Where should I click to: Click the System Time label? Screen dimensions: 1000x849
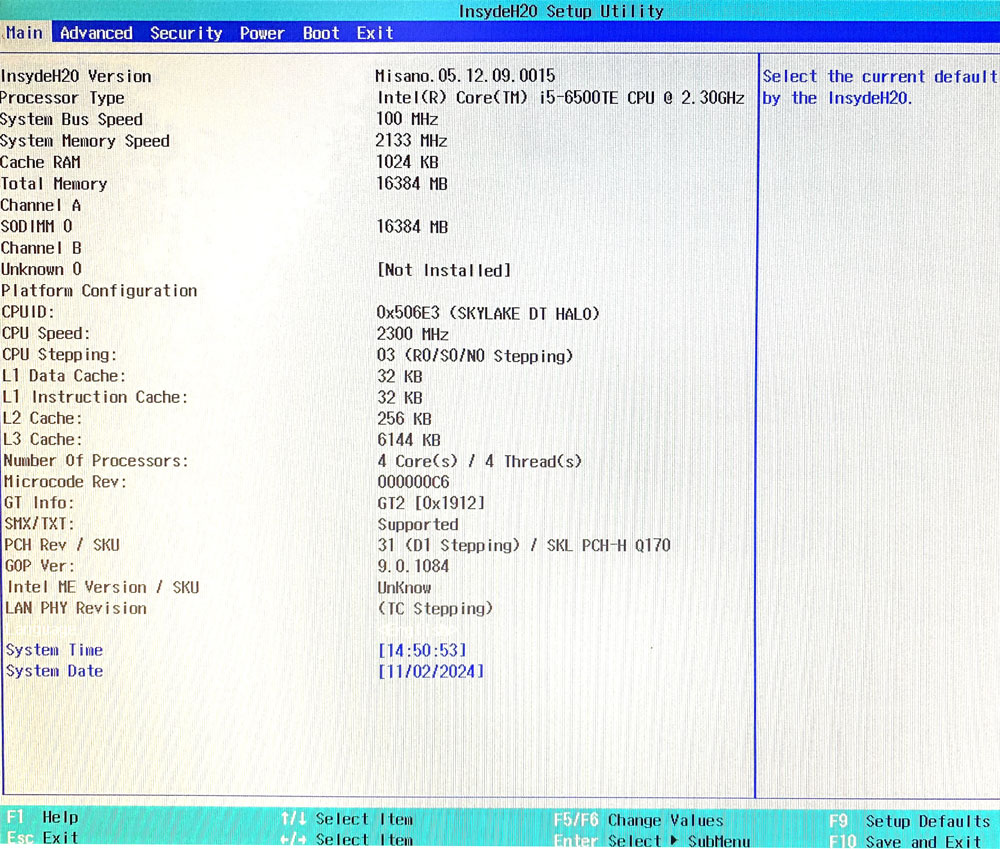tap(54, 650)
